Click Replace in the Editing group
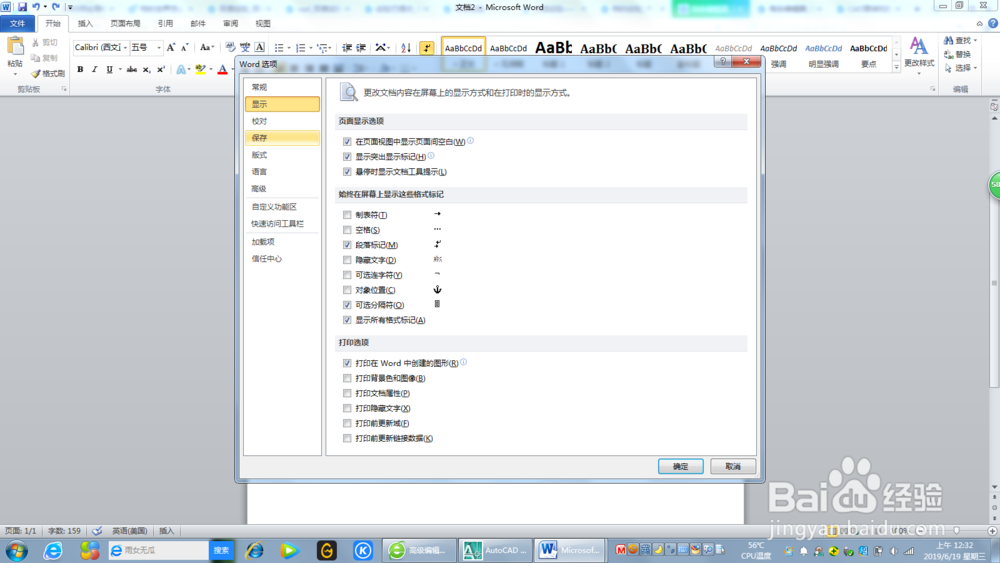Screen dimensions: 1000x563 pyautogui.click(x=957, y=55)
